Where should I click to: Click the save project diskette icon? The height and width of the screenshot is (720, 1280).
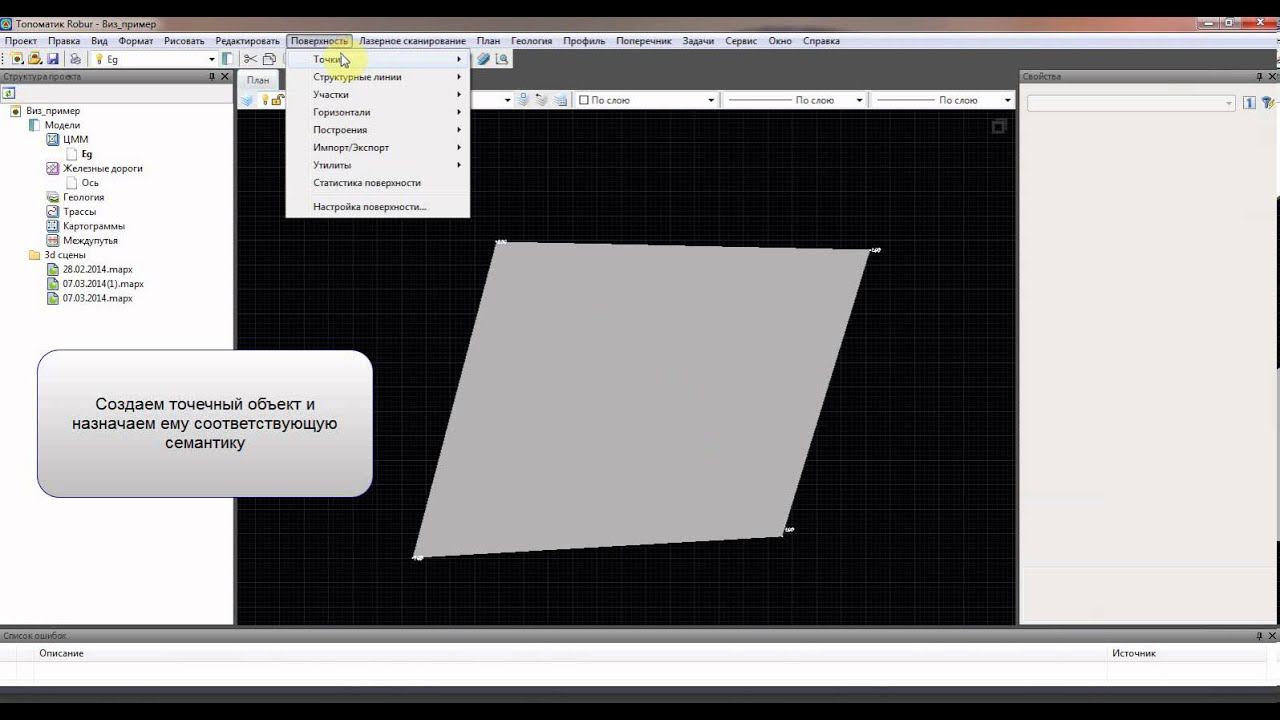tap(53, 59)
